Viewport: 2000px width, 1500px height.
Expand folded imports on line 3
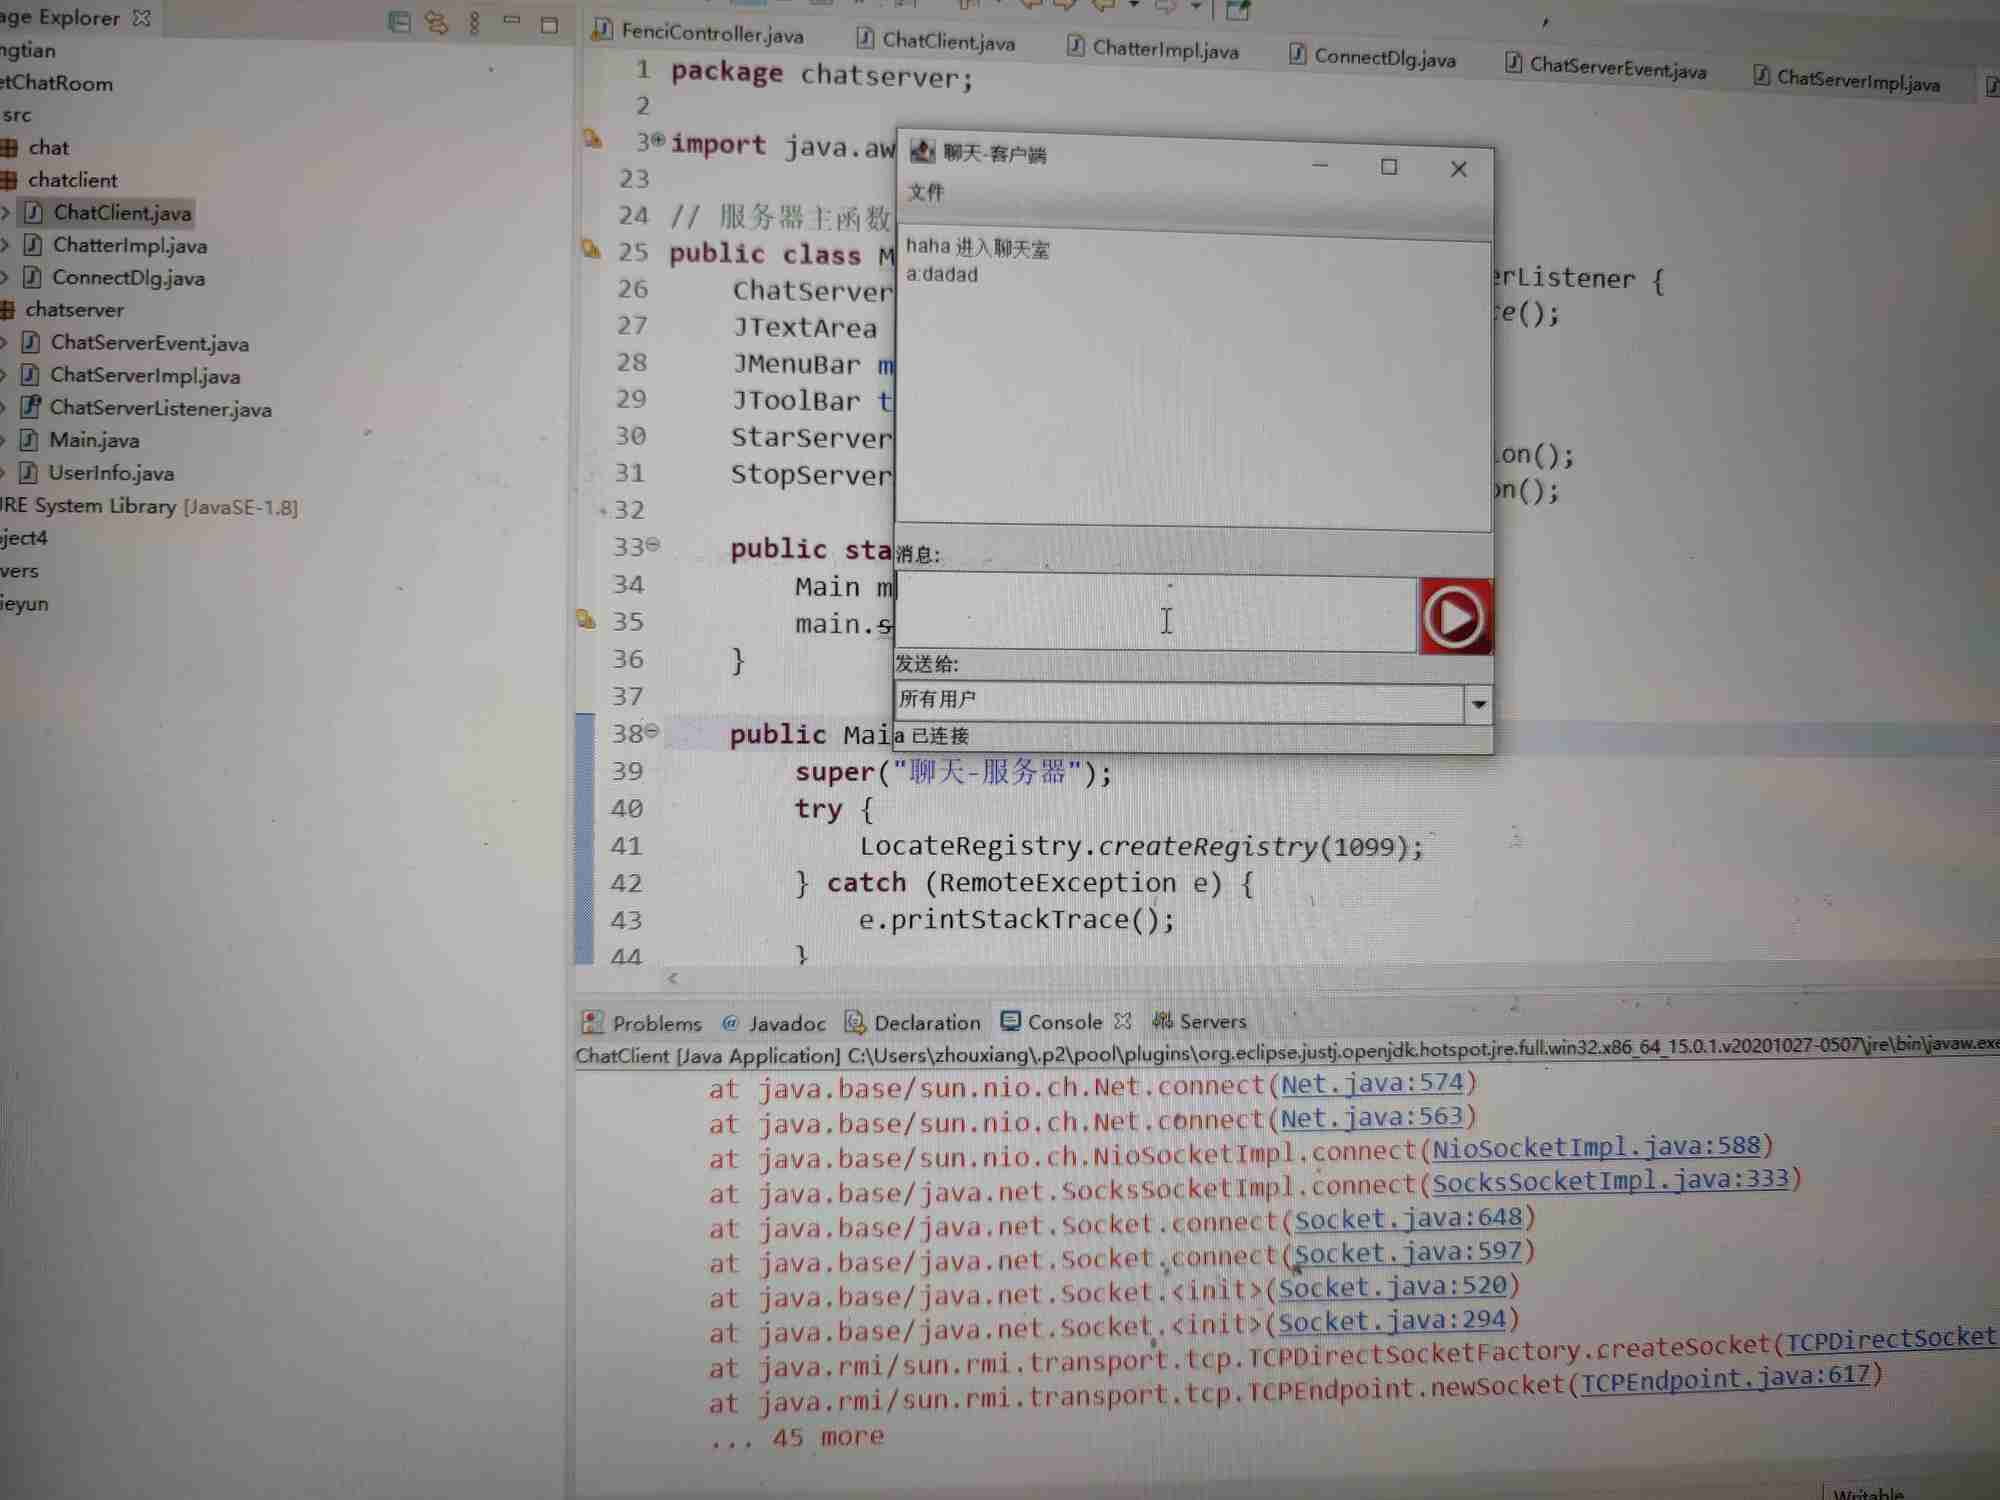pos(658,140)
